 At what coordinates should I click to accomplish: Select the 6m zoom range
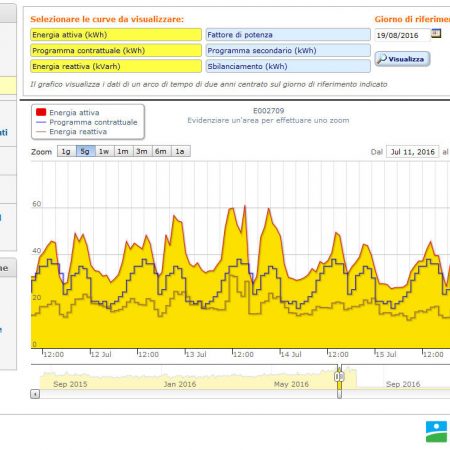pyautogui.click(x=161, y=151)
